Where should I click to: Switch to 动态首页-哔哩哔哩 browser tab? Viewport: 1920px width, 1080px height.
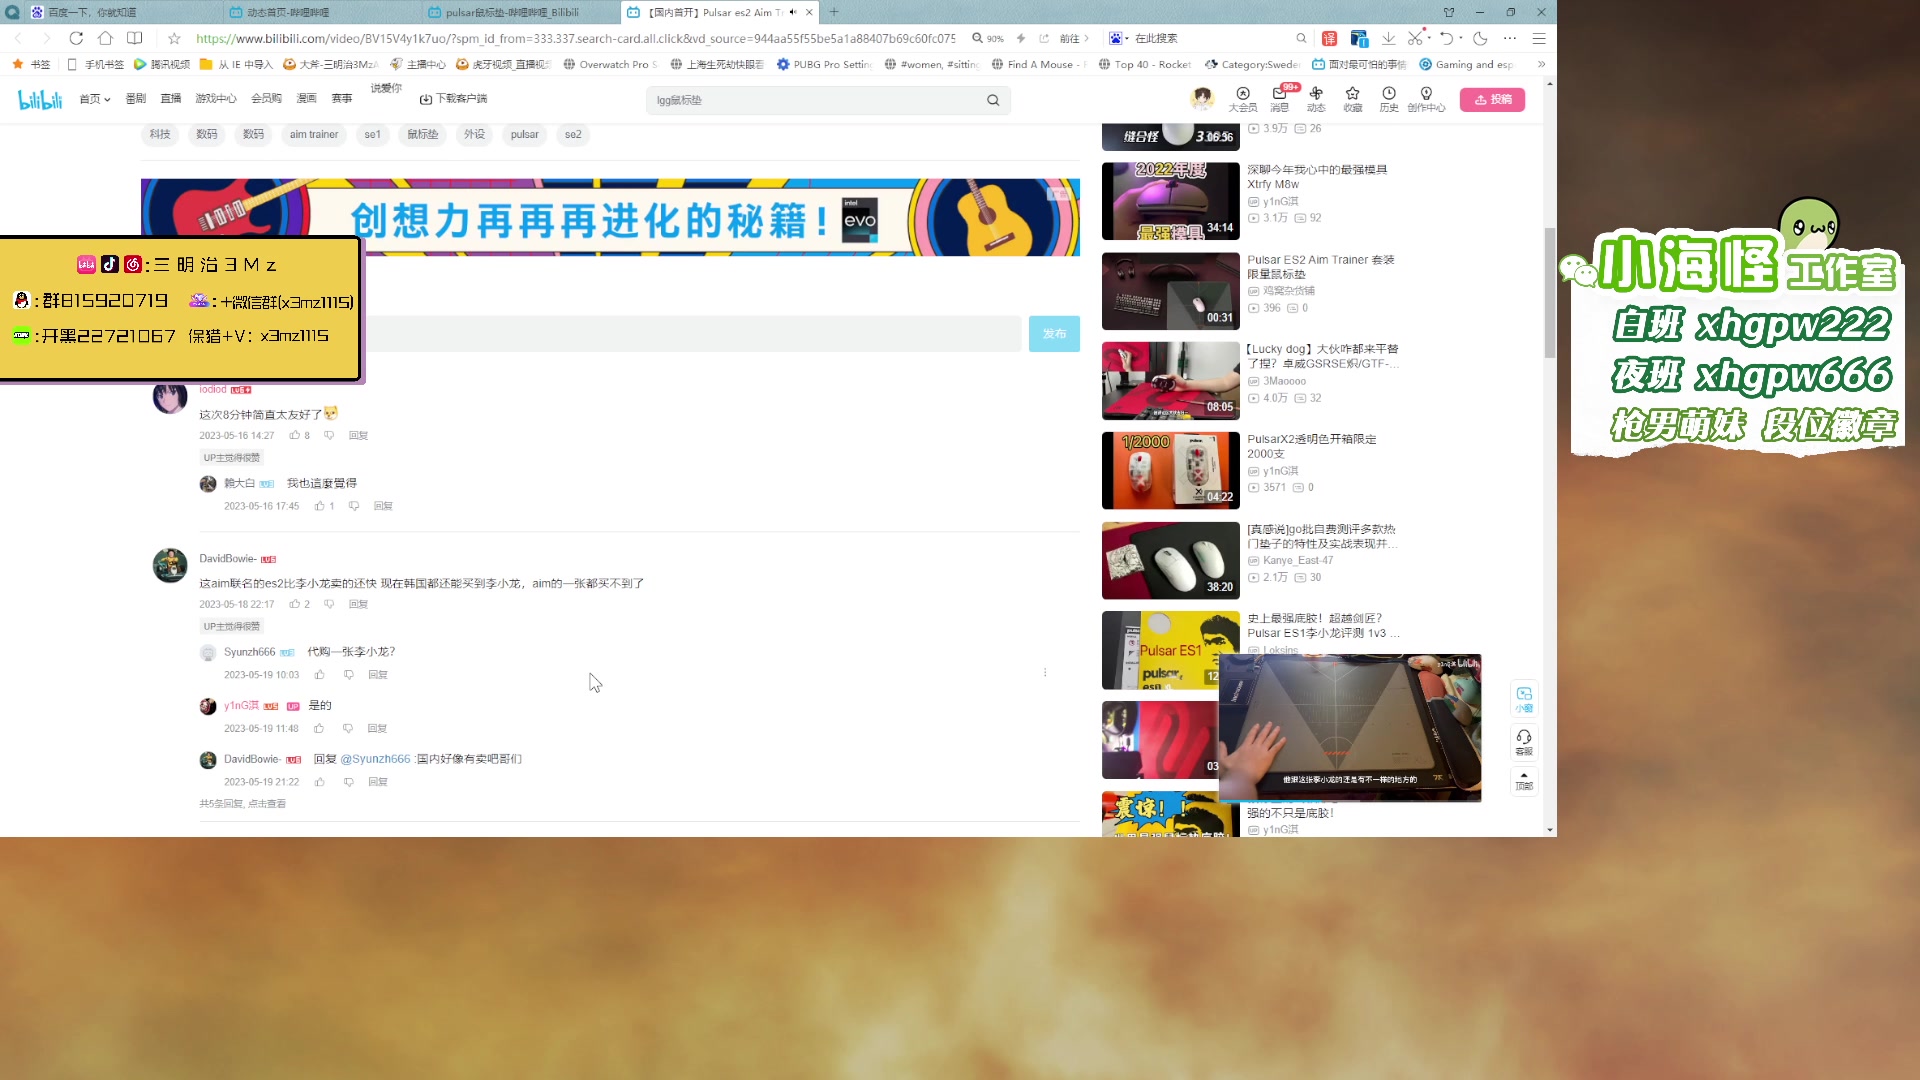coord(320,12)
